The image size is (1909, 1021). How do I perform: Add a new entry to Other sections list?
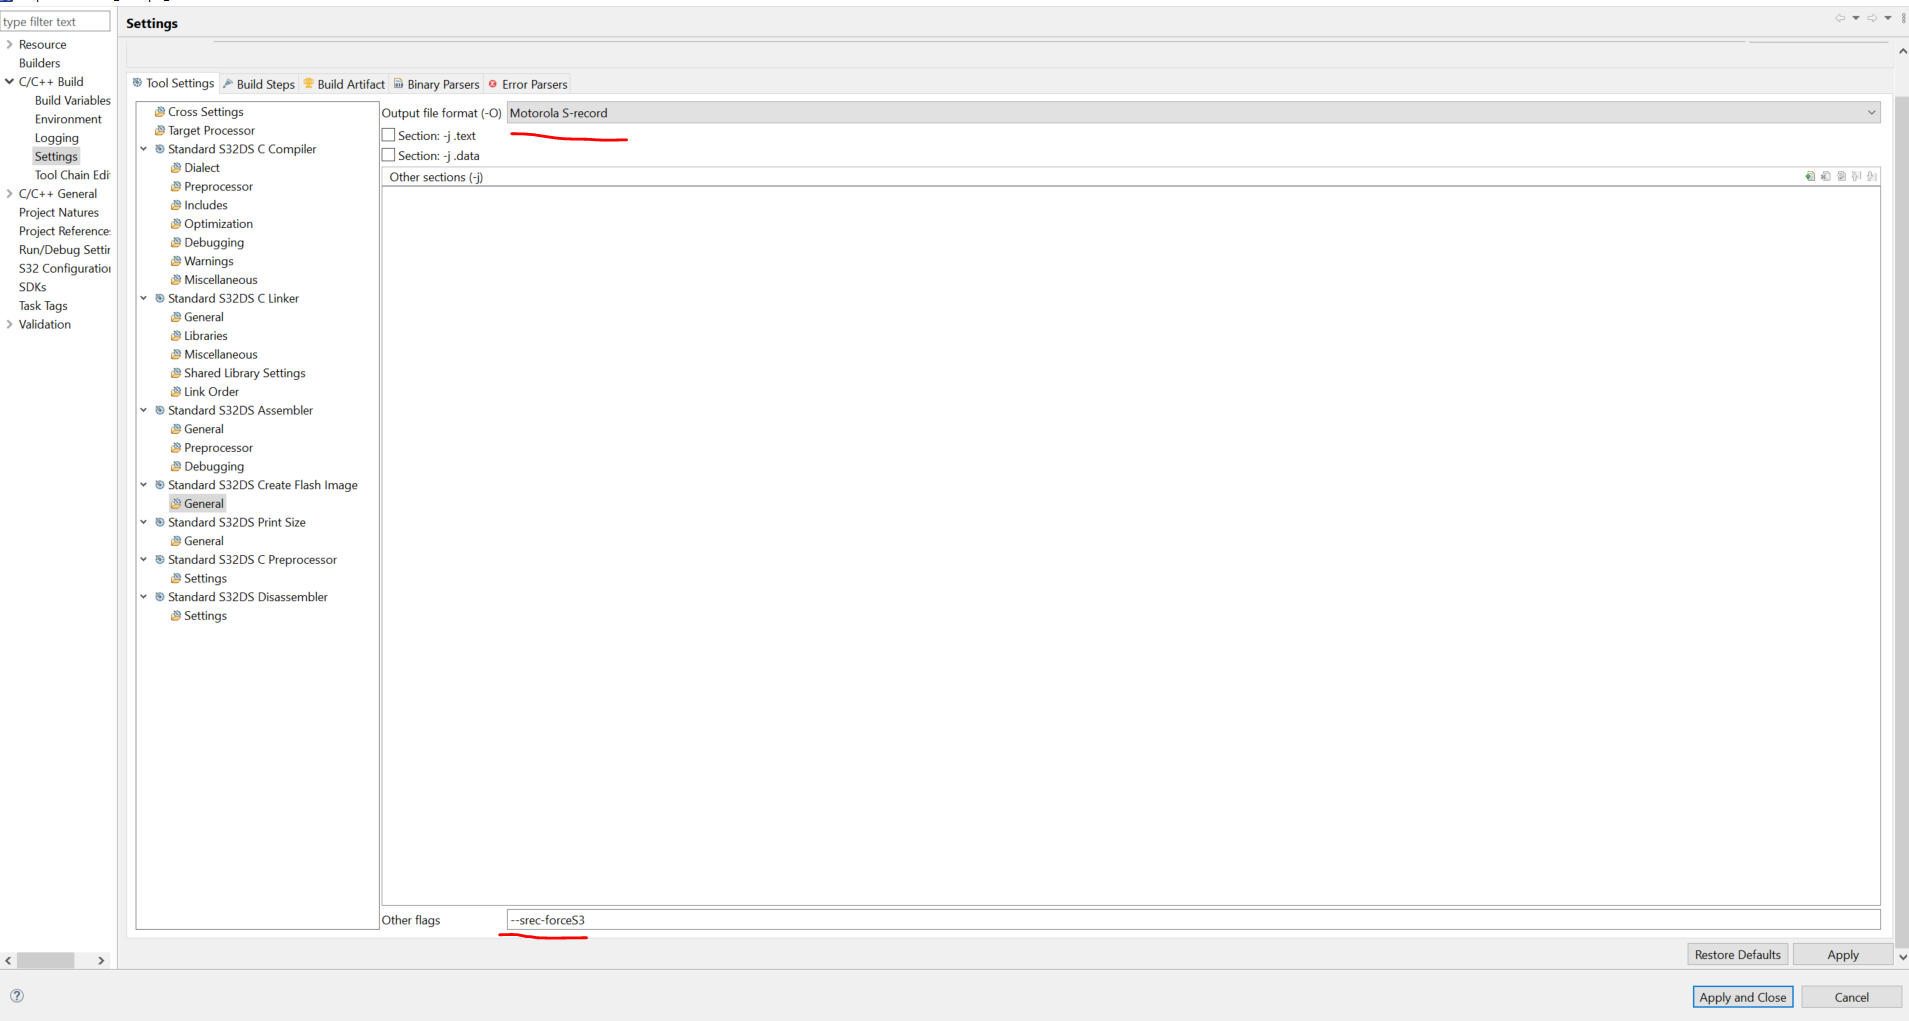tap(1810, 176)
